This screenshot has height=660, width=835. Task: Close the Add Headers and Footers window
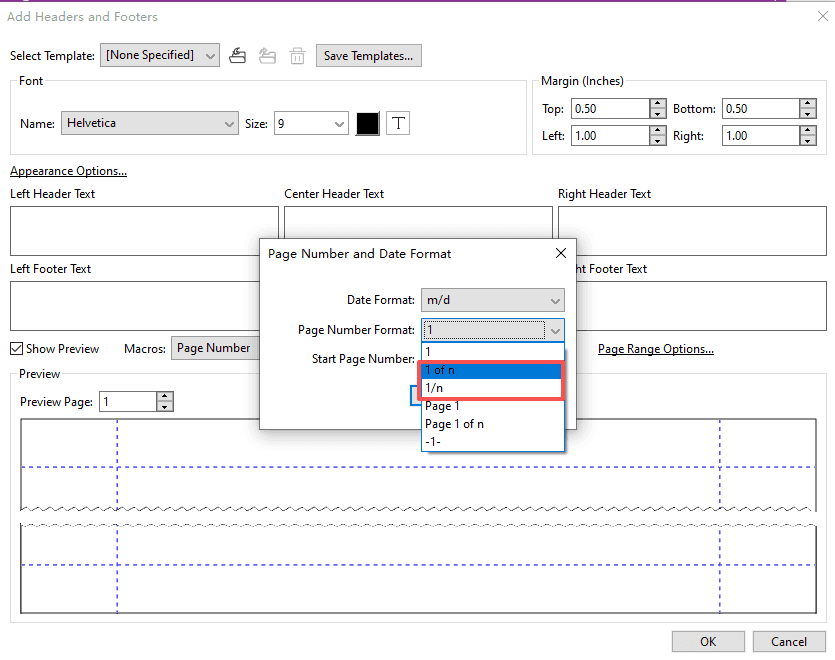point(823,17)
